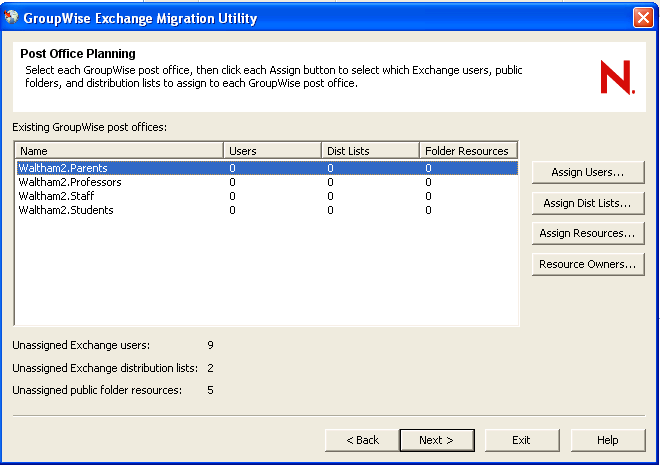Go back to the previous step

click(362, 440)
